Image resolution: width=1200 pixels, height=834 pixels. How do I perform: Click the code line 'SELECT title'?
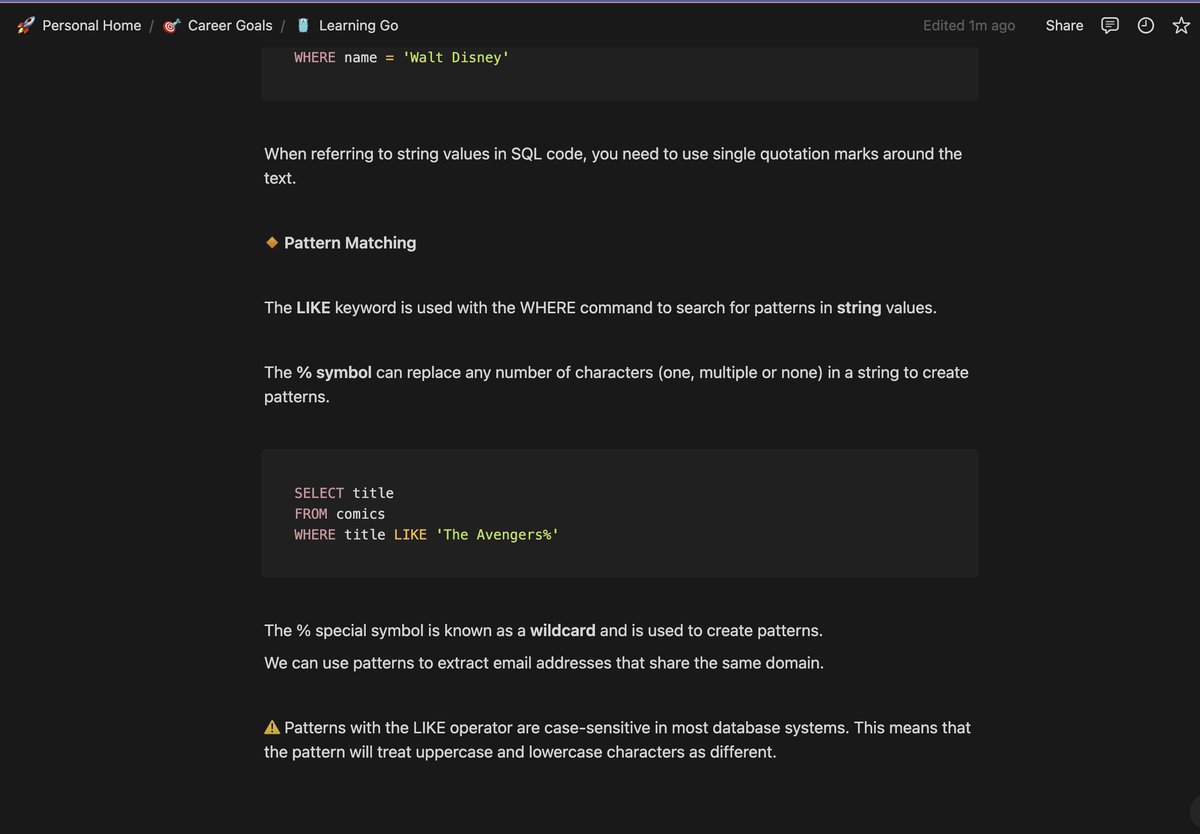coord(344,493)
